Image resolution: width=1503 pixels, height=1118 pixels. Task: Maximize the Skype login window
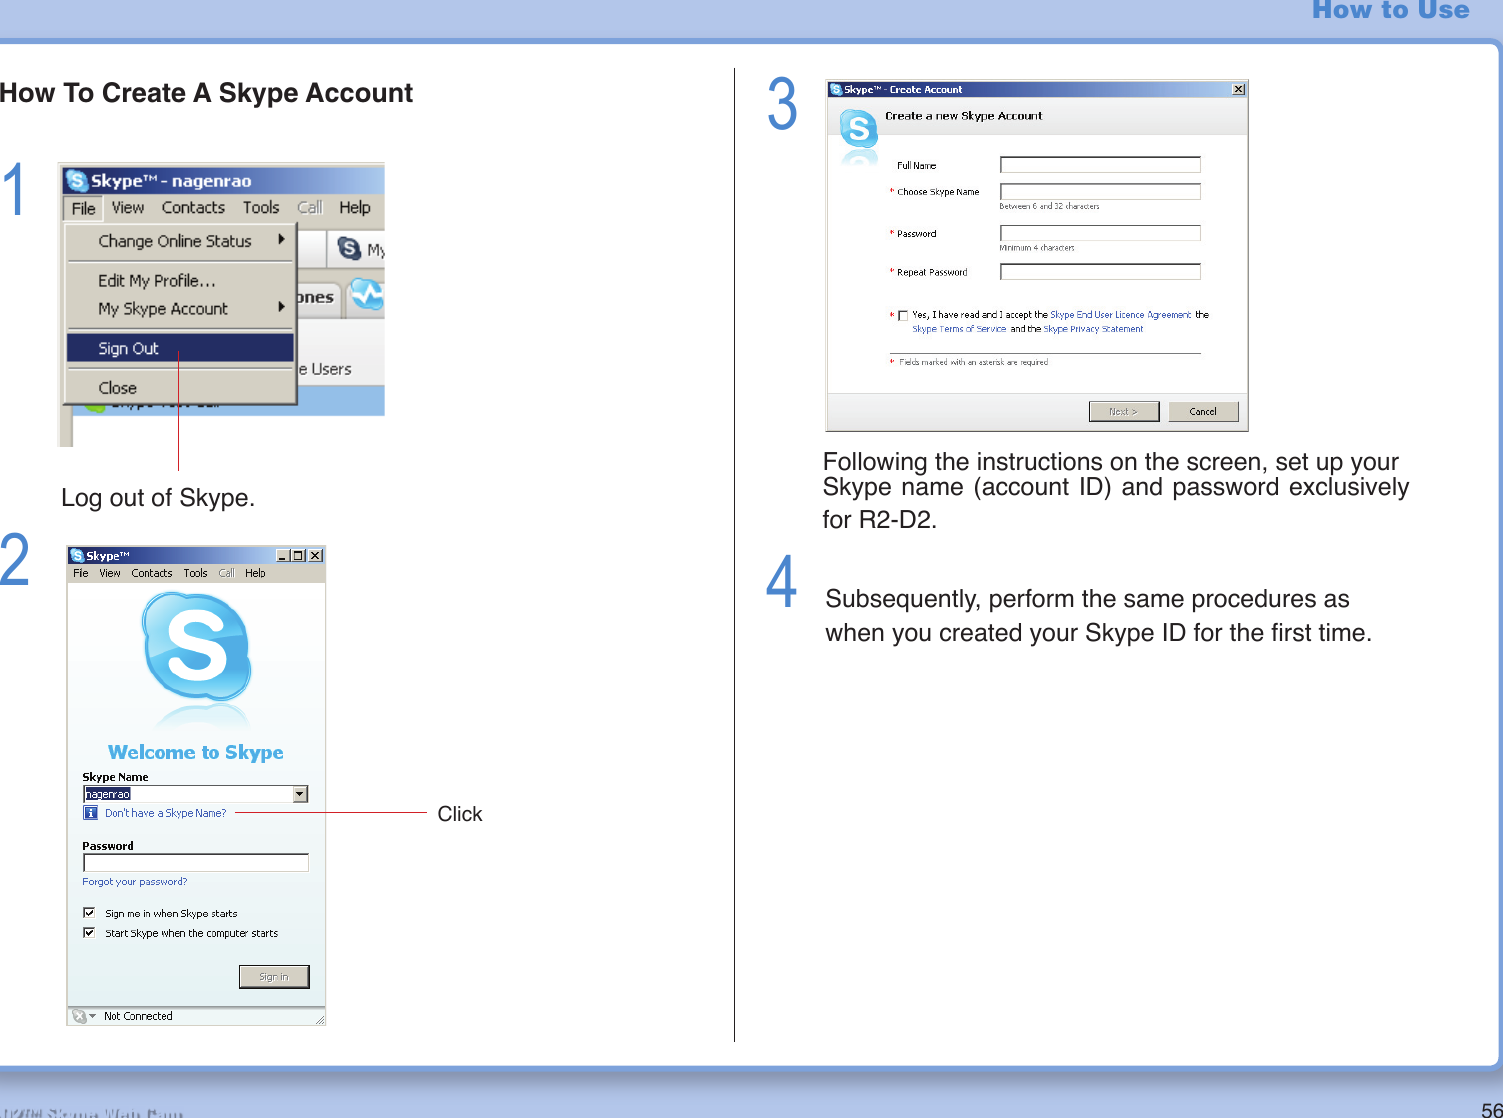click(298, 555)
